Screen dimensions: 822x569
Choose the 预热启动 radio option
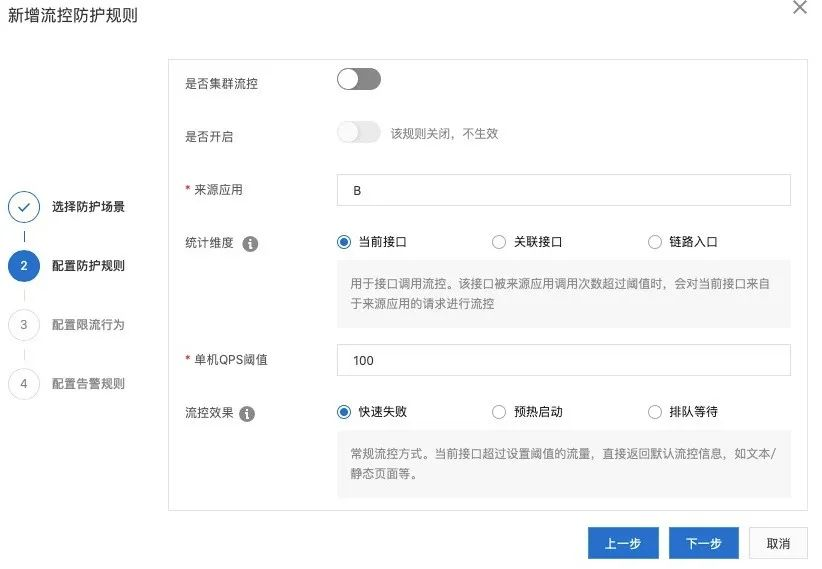click(499, 412)
